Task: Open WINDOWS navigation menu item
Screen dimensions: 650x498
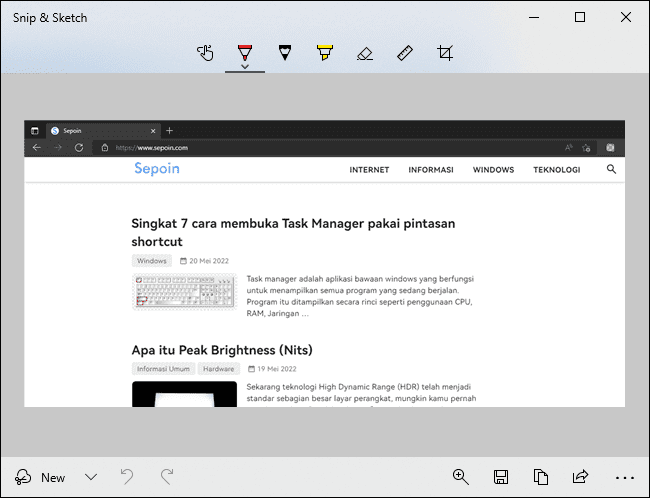Action: pyautogui.click(x=493, y=170)
